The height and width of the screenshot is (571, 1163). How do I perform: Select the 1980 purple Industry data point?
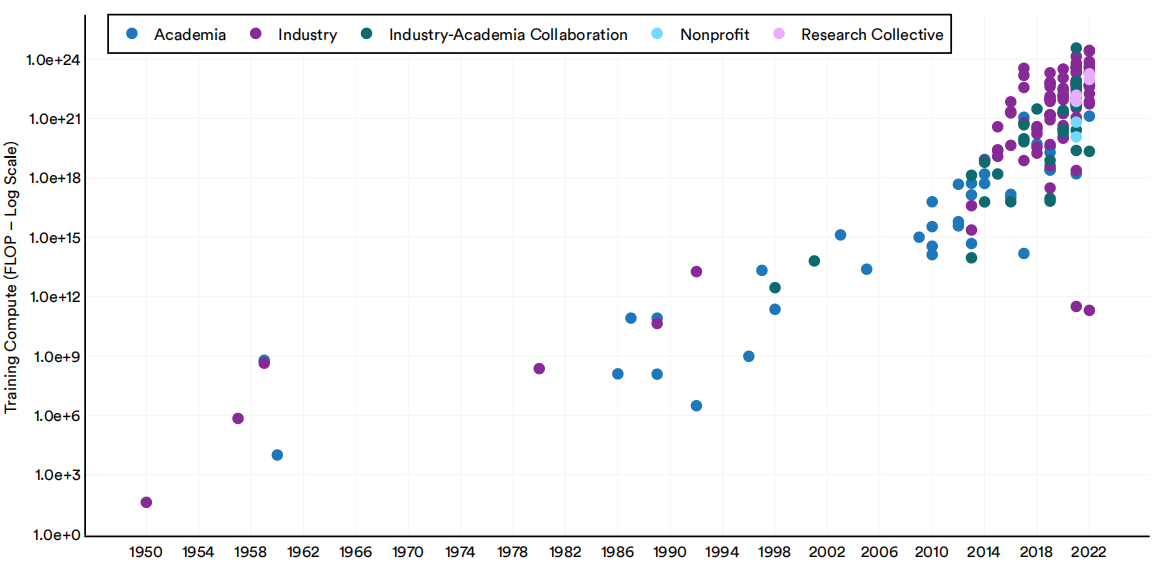tap(539, 369)
